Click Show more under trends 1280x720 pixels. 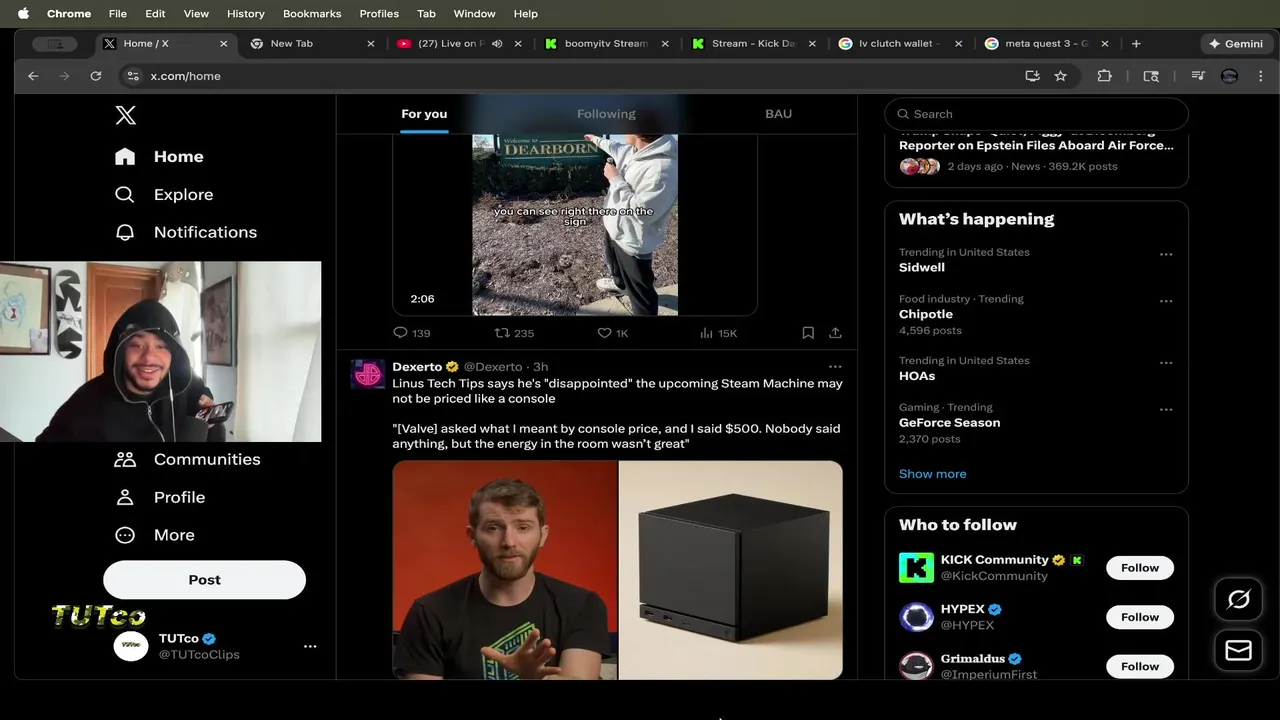pos(932,474)
